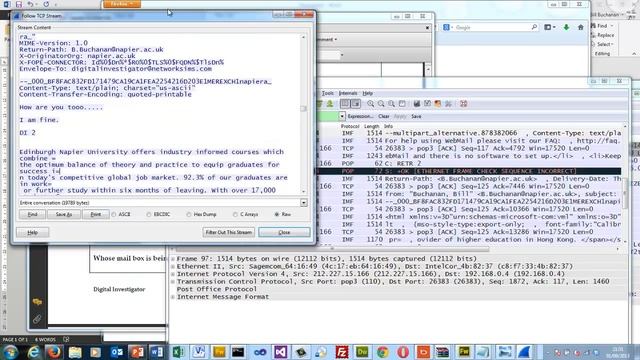Expand the Frame 97 tree node
640x360 pixels.
point(173,259)
